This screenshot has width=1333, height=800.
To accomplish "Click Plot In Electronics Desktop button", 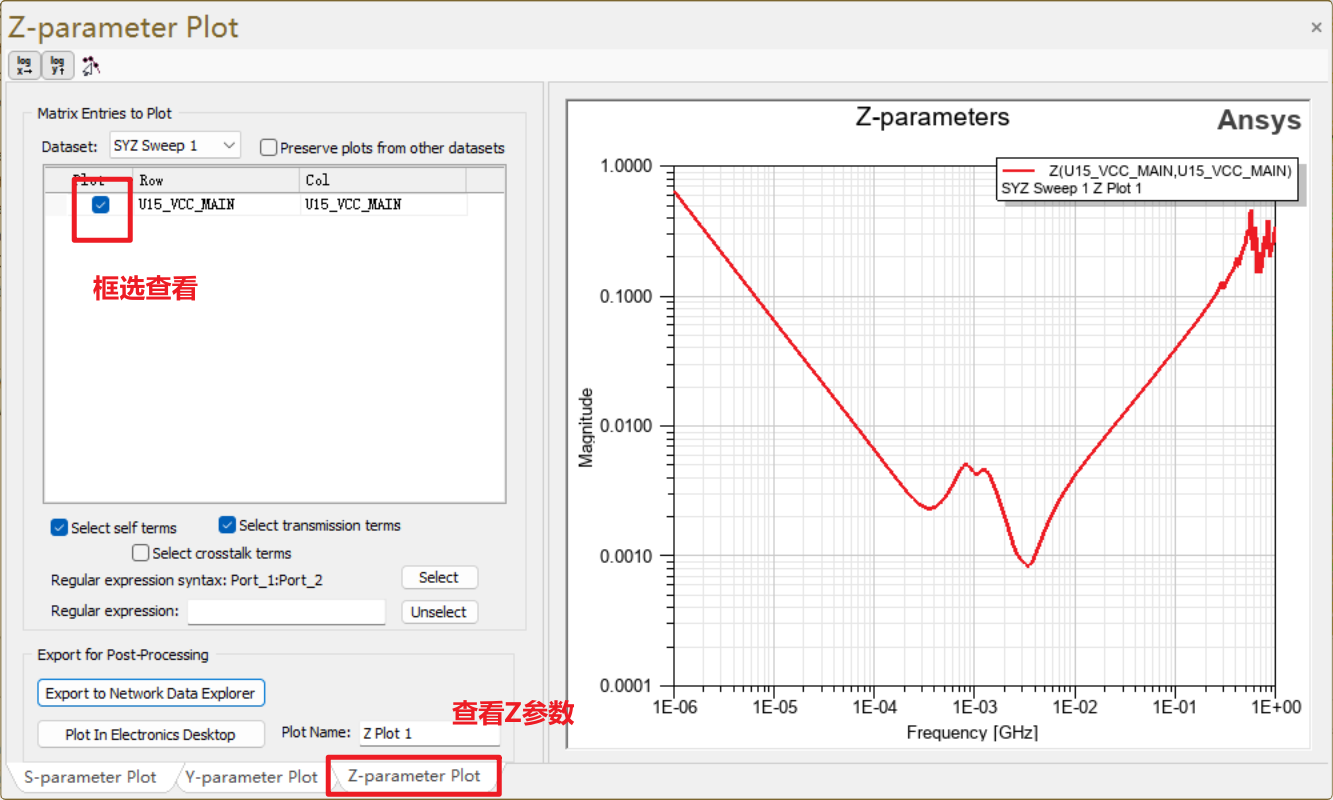I will tap(151, 734).
